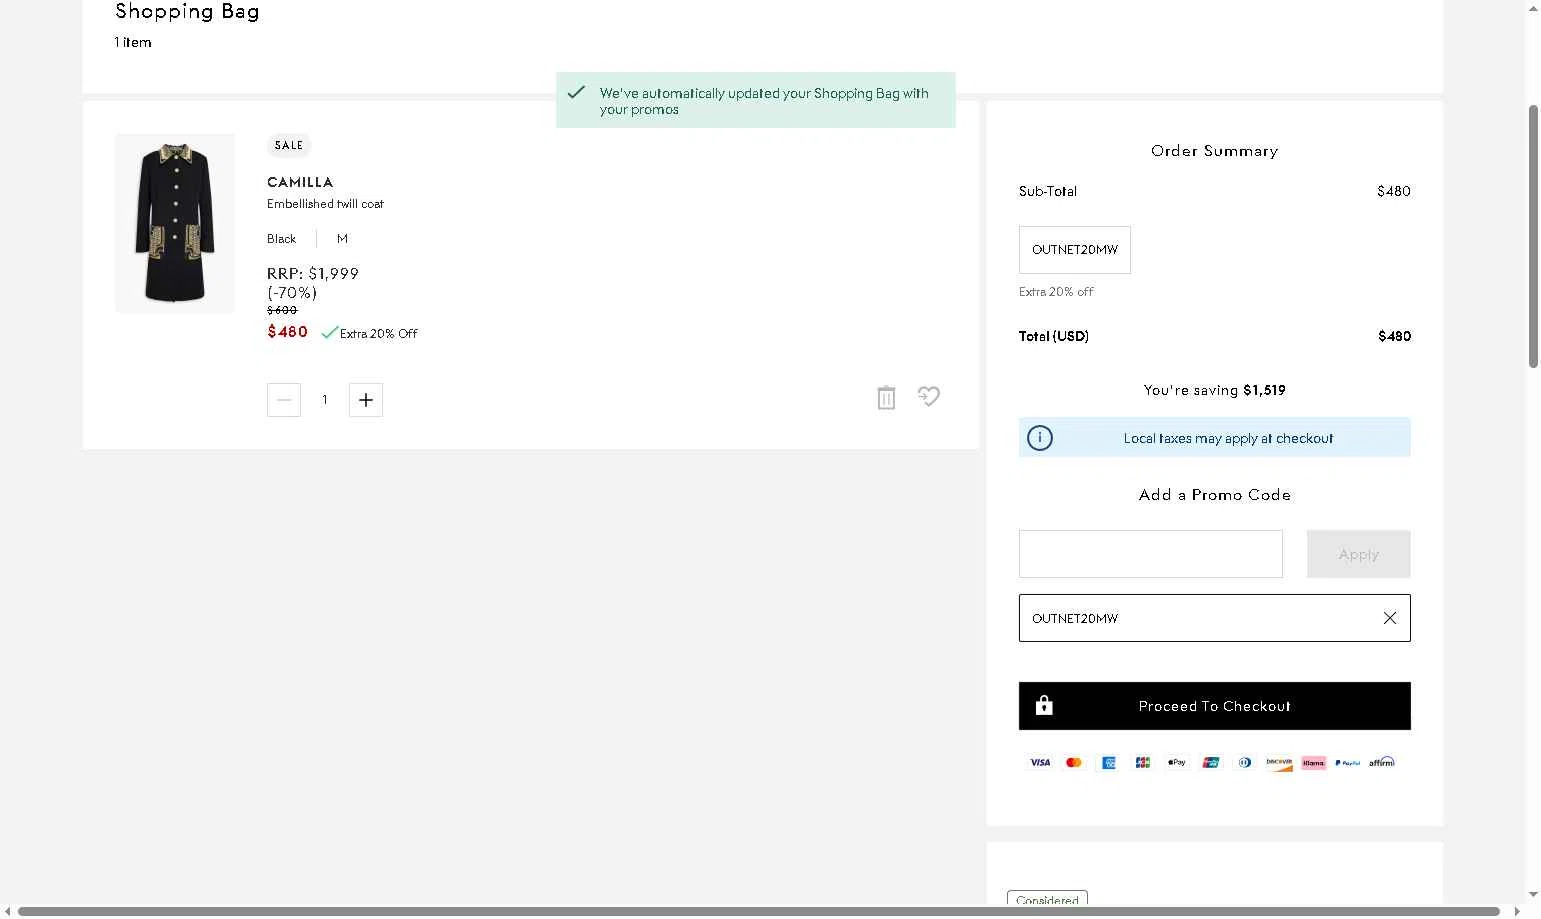1541x919 pixels.
Task: Click the Total (USD) label
Action: click(1054, 336)
